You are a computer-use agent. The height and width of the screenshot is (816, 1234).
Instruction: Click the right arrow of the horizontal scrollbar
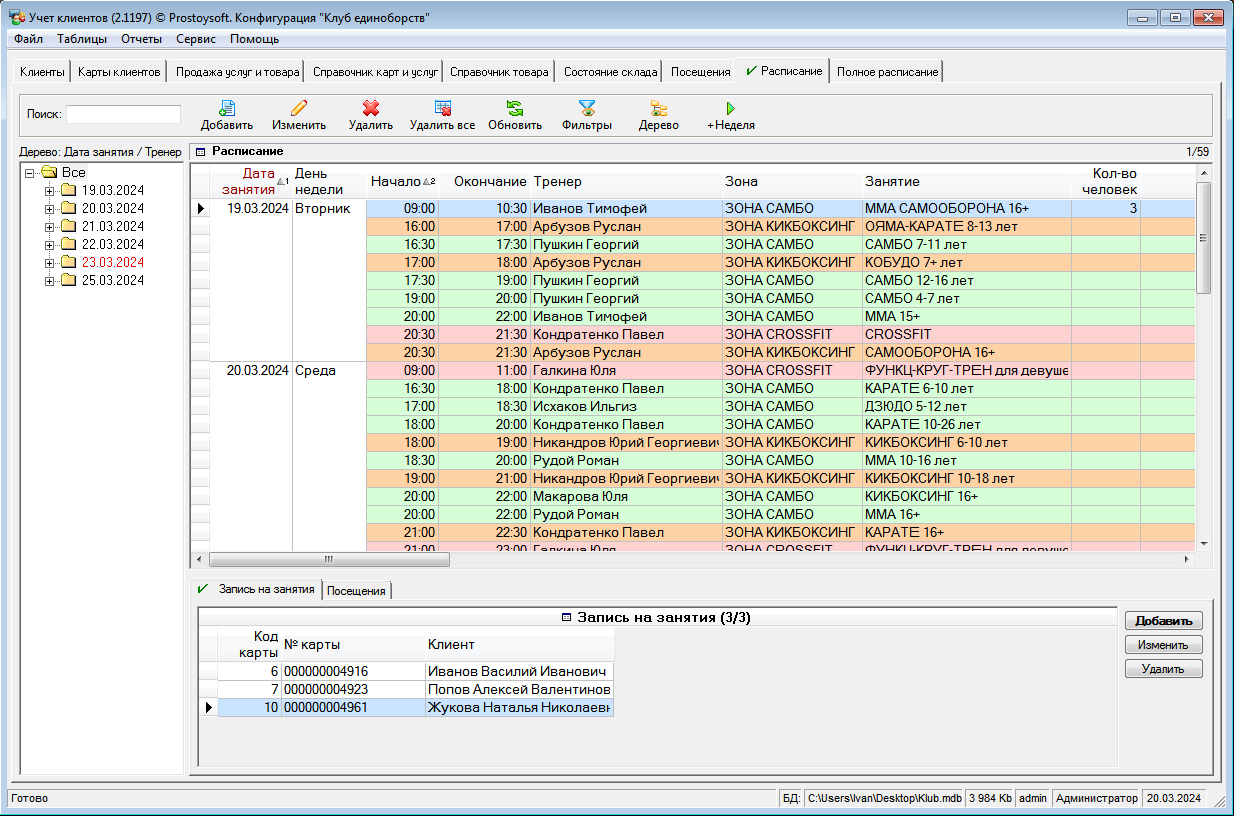tap(1187, 560)
